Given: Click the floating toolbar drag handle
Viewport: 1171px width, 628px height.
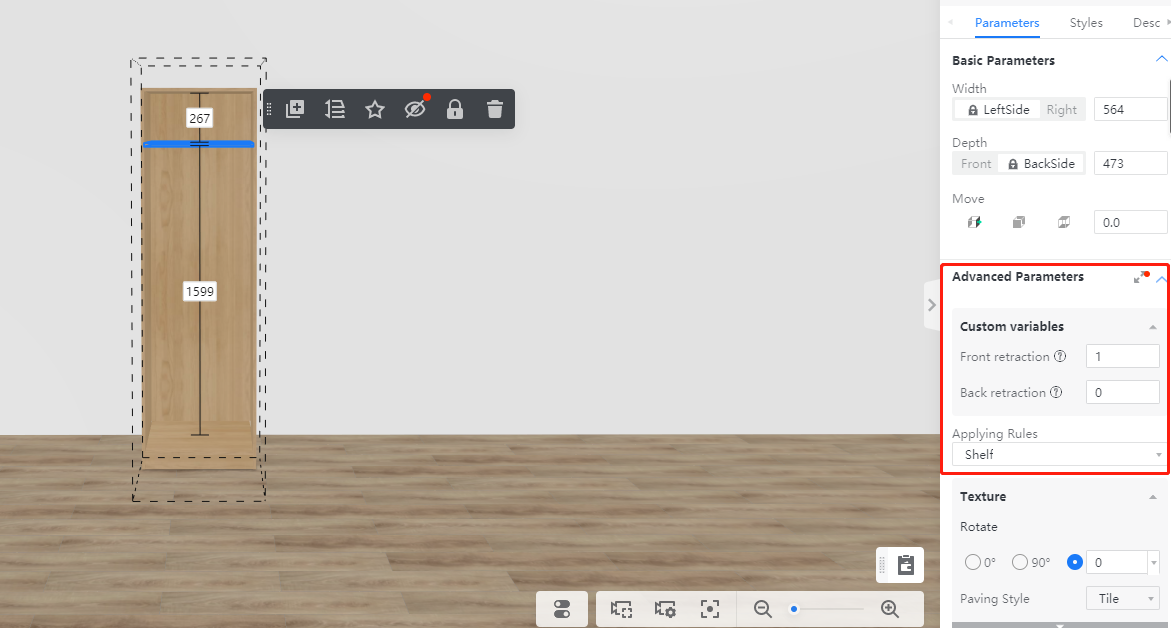Looking at the screenshot, I should pos(270,109).
